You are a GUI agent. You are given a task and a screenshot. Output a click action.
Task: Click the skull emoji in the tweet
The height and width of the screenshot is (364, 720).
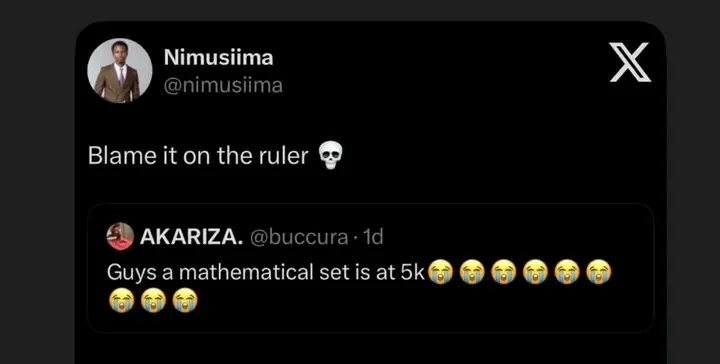[331, 156]
